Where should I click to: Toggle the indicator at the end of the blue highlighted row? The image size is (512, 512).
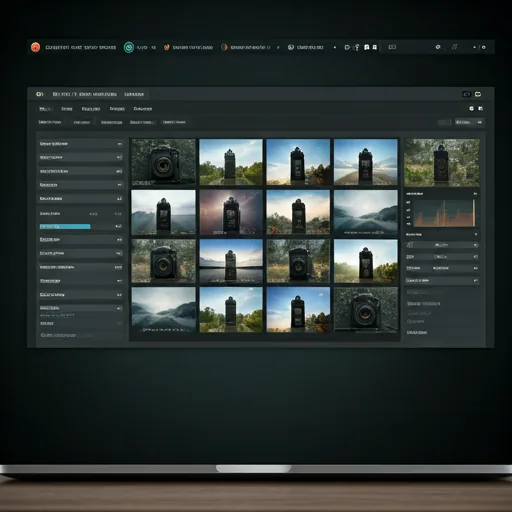[x=118, y=226]
